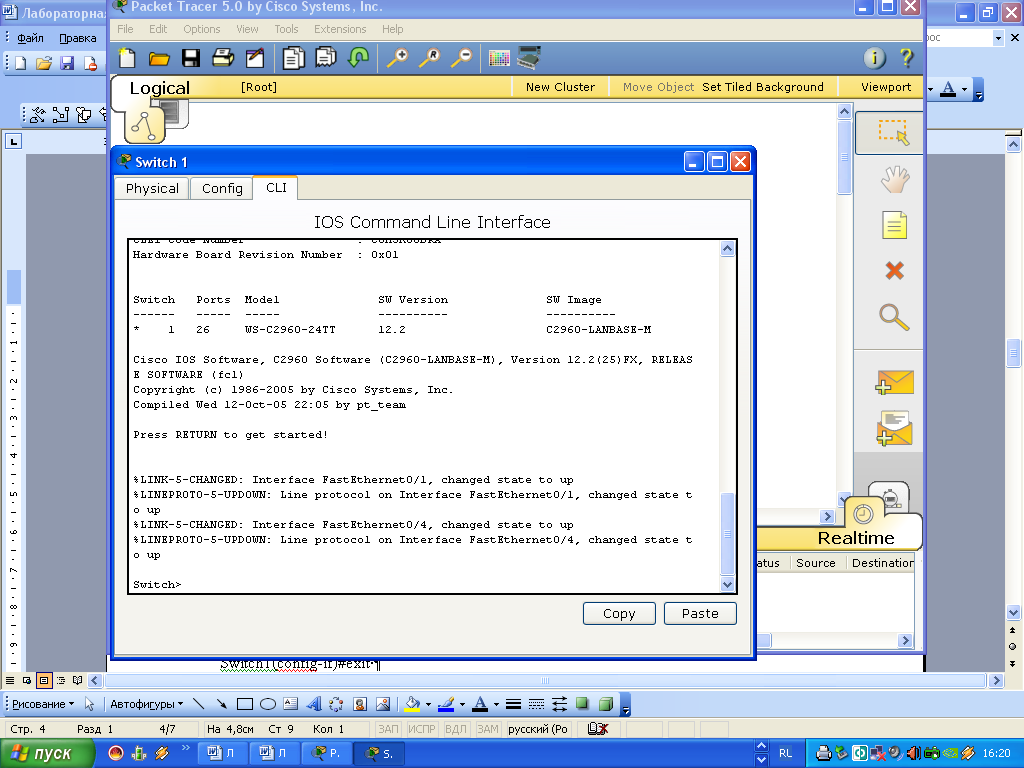Image resolution: width=1024 pixels, height=768 pixels.
Task: Click the New file icon in Packet Tracer toolbar
Action: point(127,59)
